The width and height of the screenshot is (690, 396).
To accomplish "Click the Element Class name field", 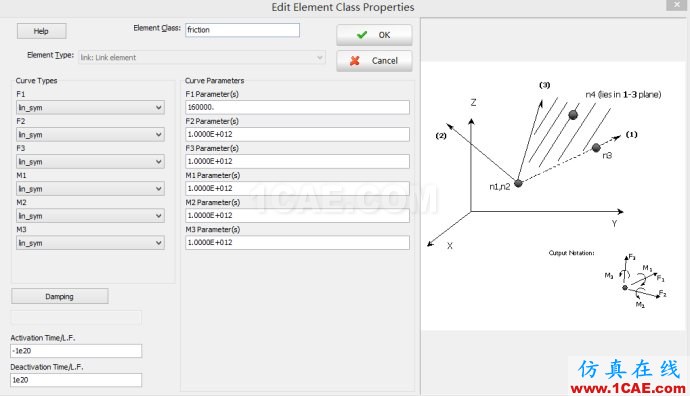I will click(x=242, y=30).
